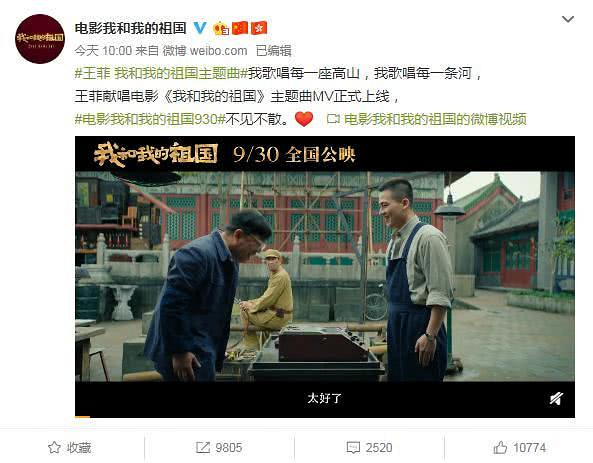Screen dimensions: 593x463
Task: Open the 电影我和我的祖国的微博视频 link
Action: click(x=435, y=119)
